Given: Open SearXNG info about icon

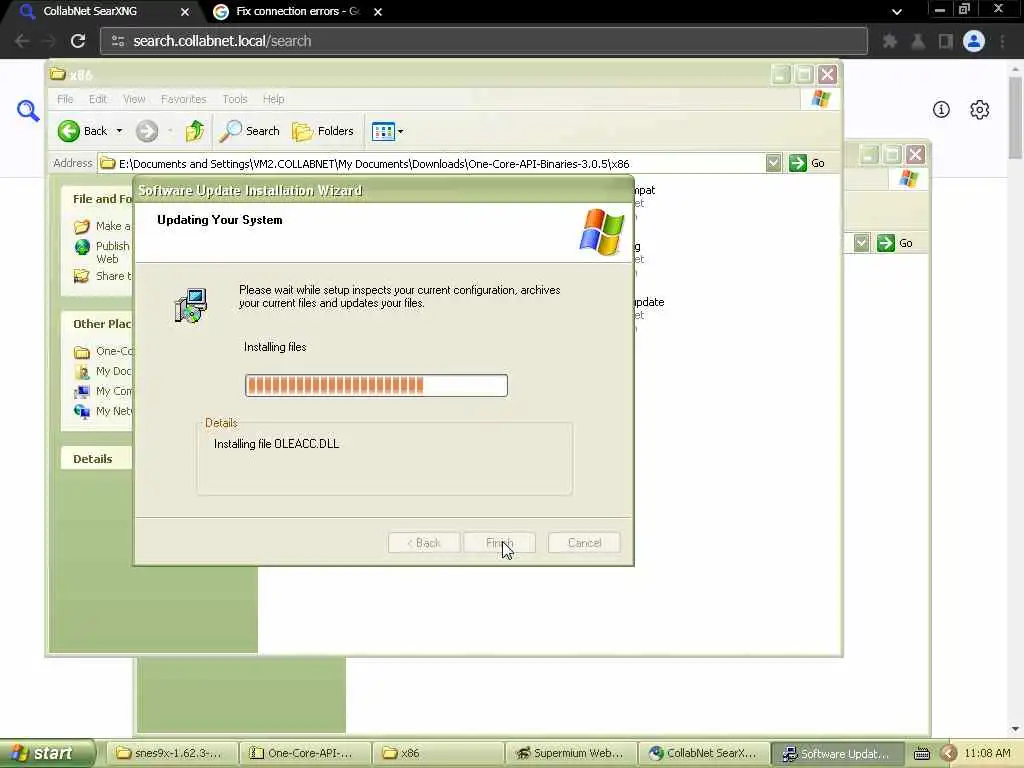Looking at the screenshot, I should click(x=941, y=110).
